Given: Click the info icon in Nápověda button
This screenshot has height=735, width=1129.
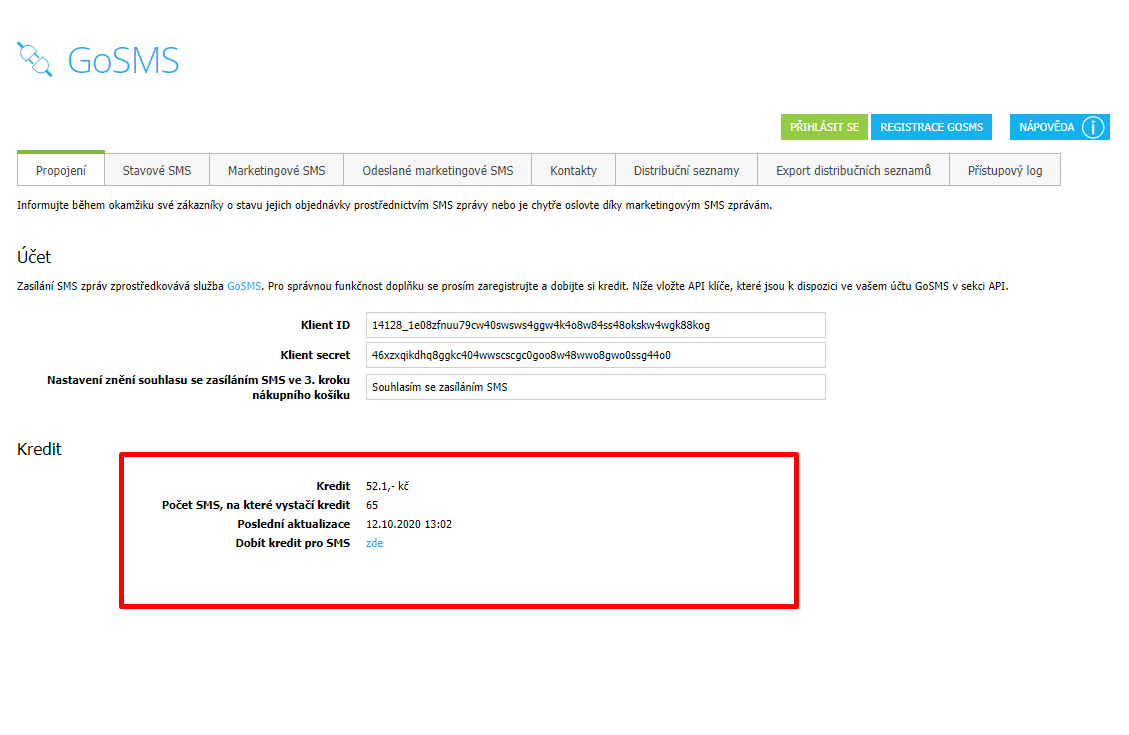Looking at the screenshot, I should tap(1092, 127).
